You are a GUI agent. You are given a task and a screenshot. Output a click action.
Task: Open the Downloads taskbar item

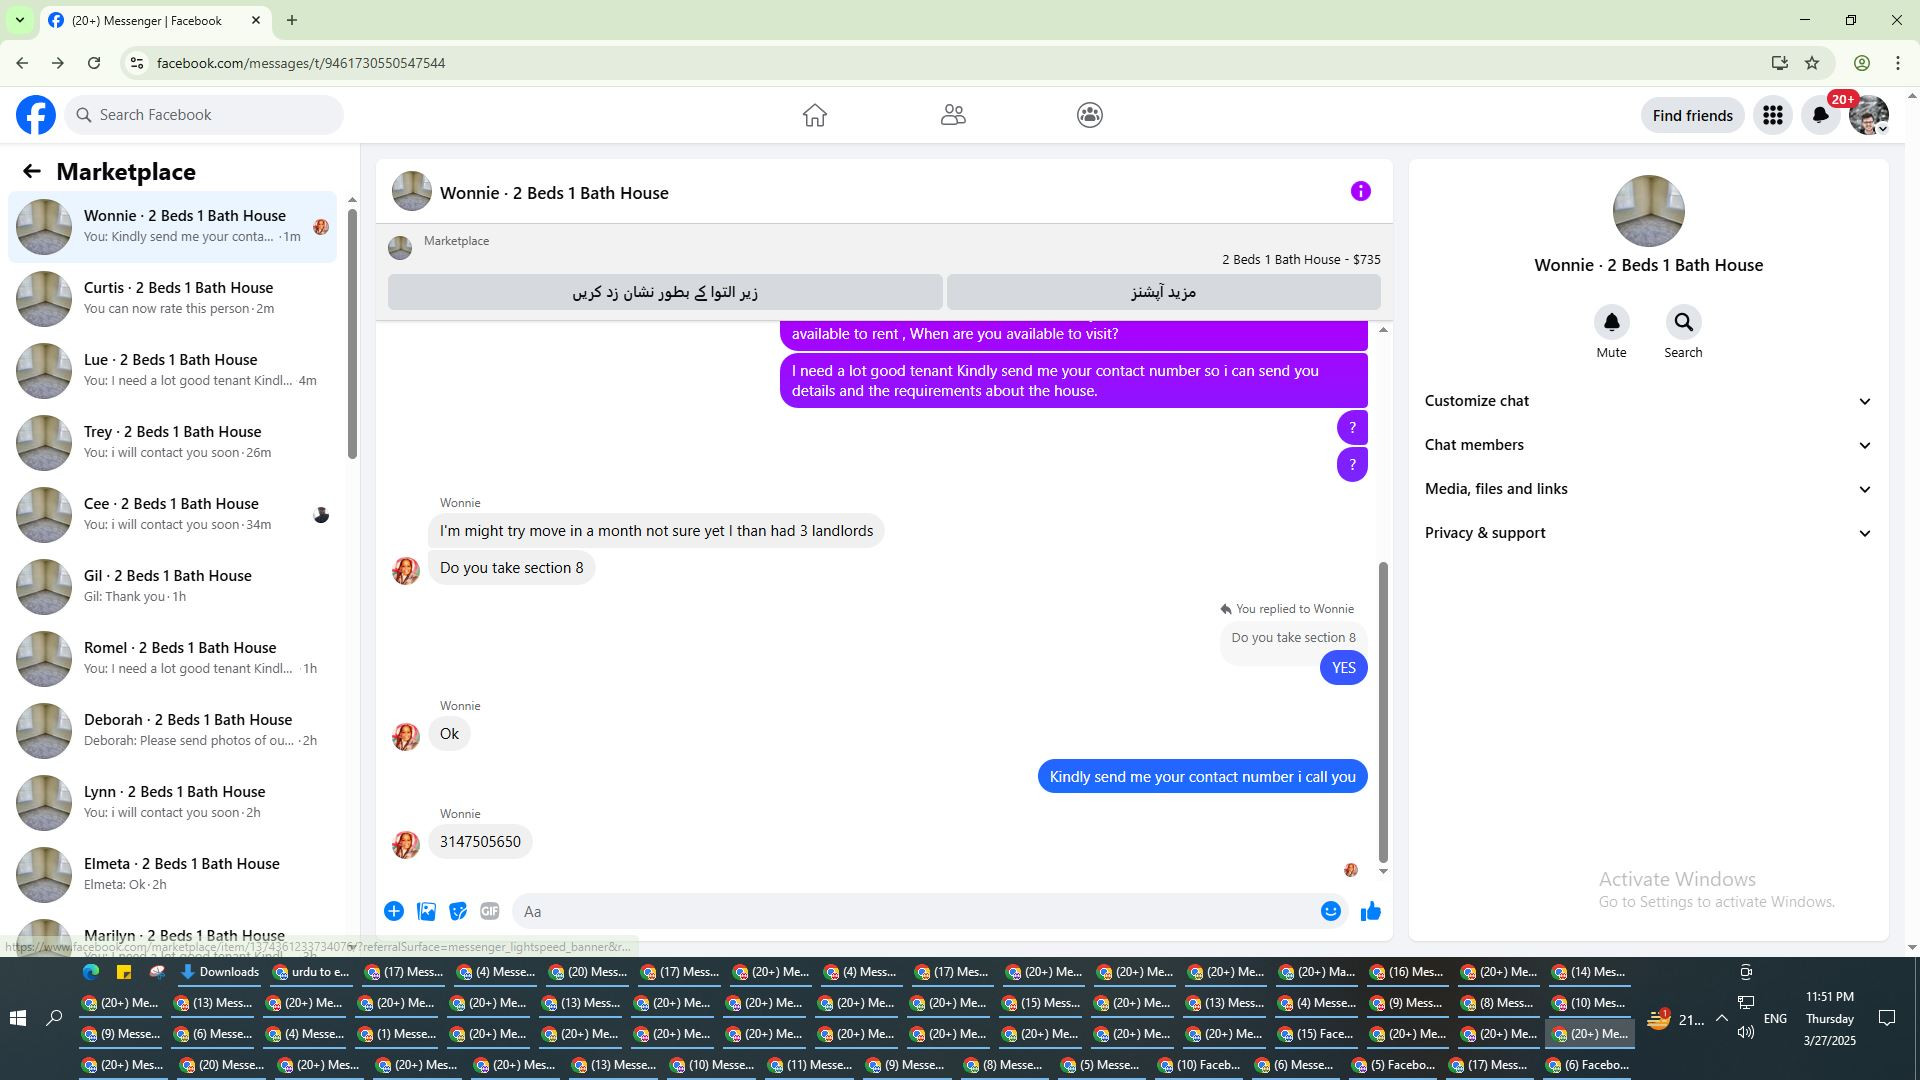(x=220, y=972)
